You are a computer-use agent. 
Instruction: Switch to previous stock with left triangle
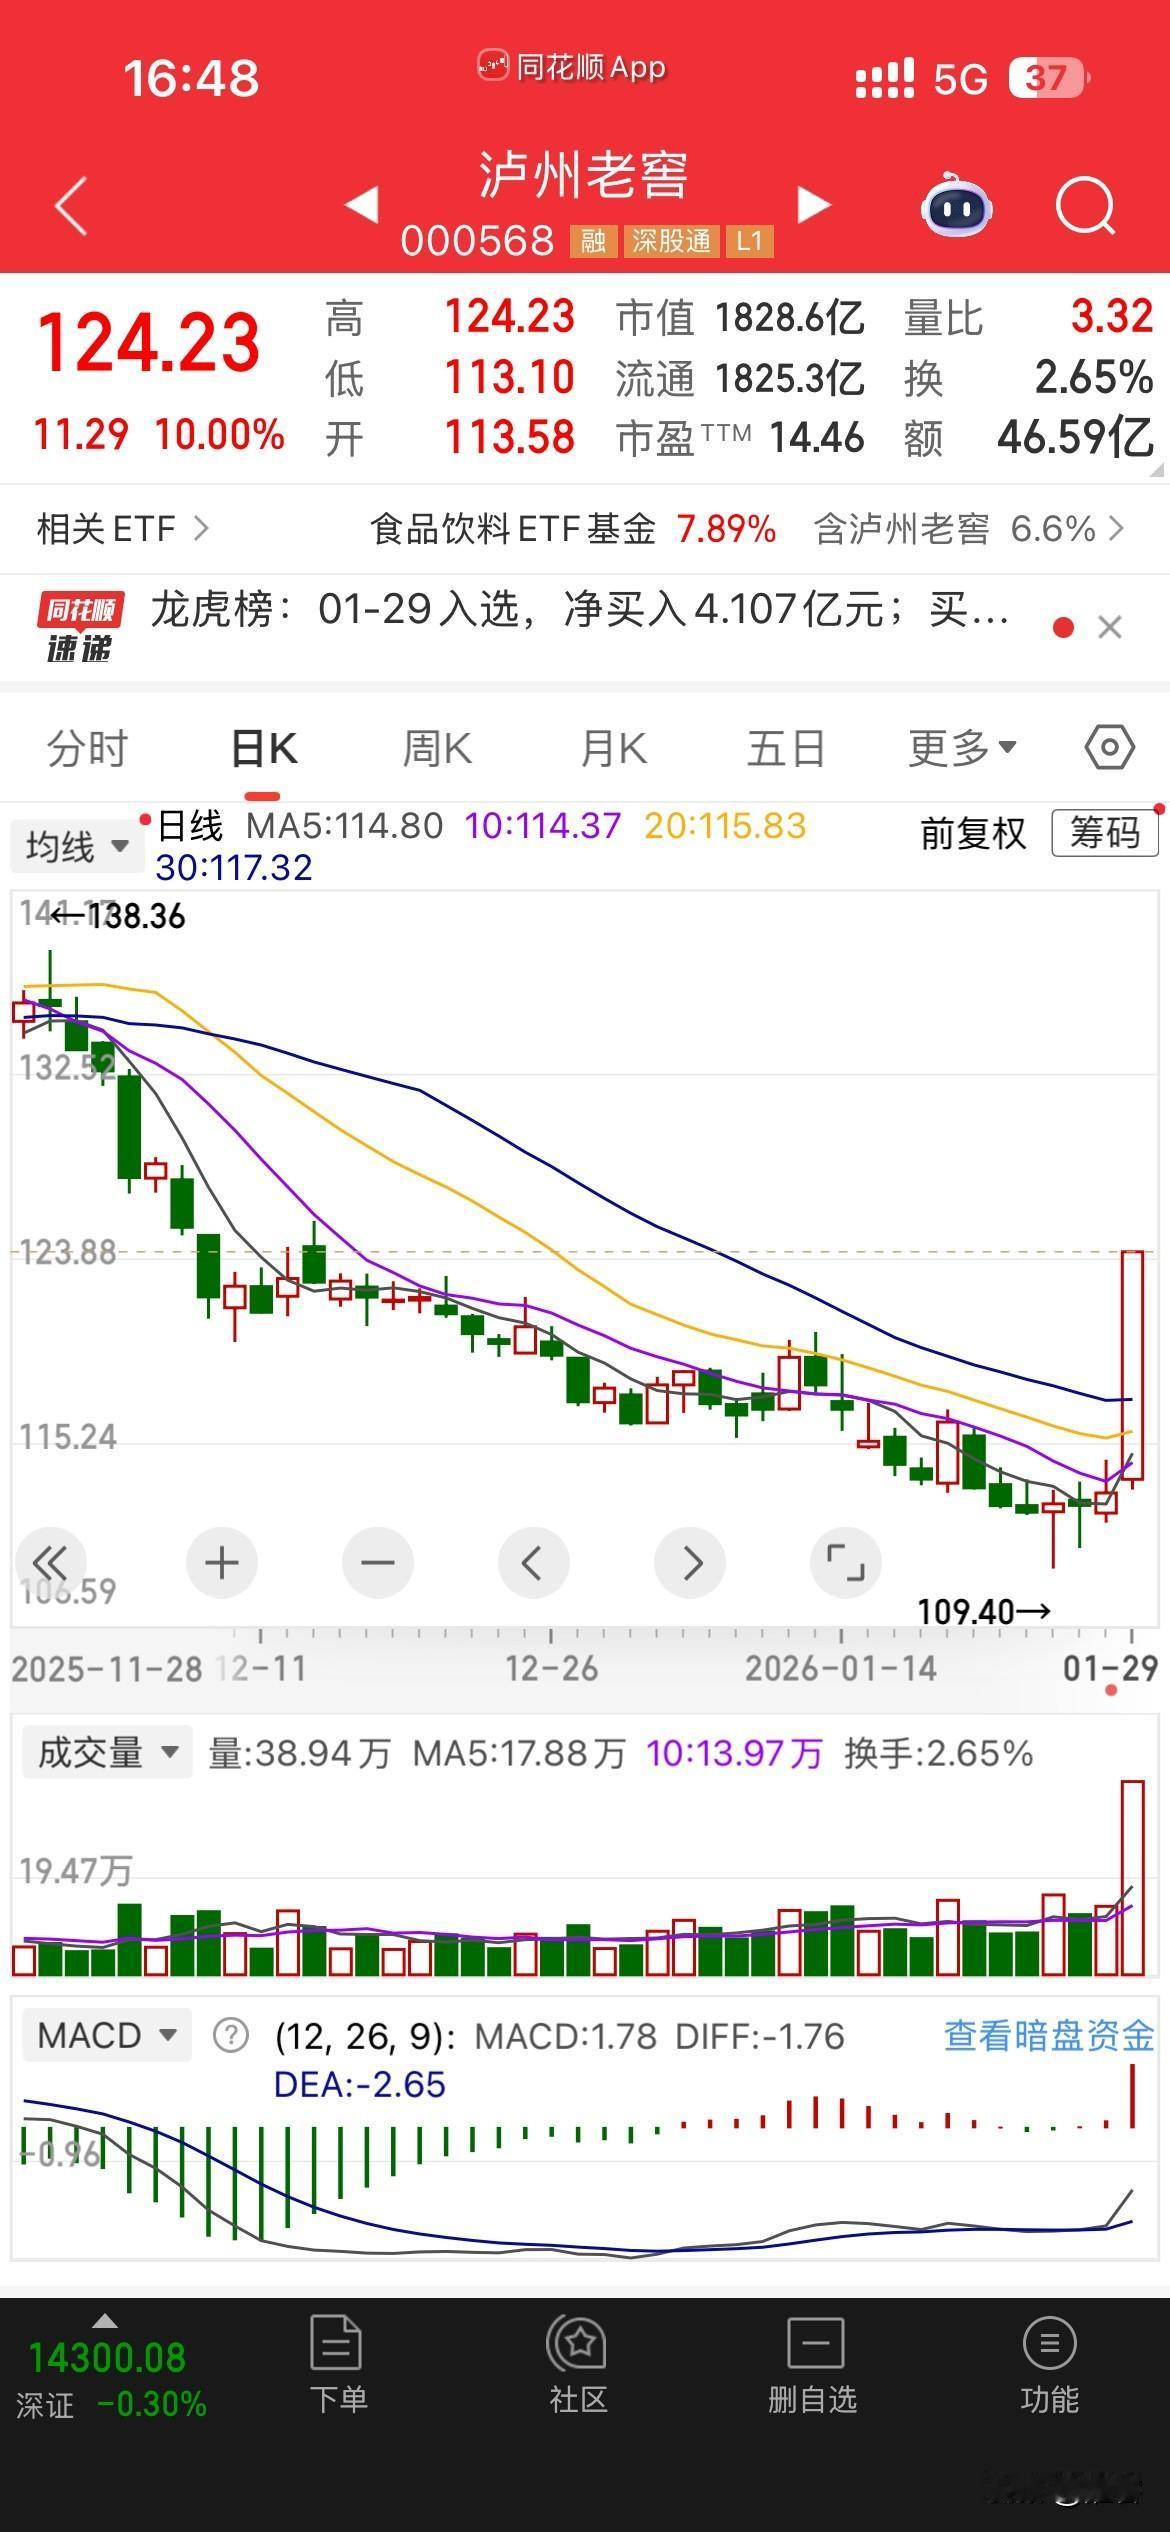(x=361, y=204)
